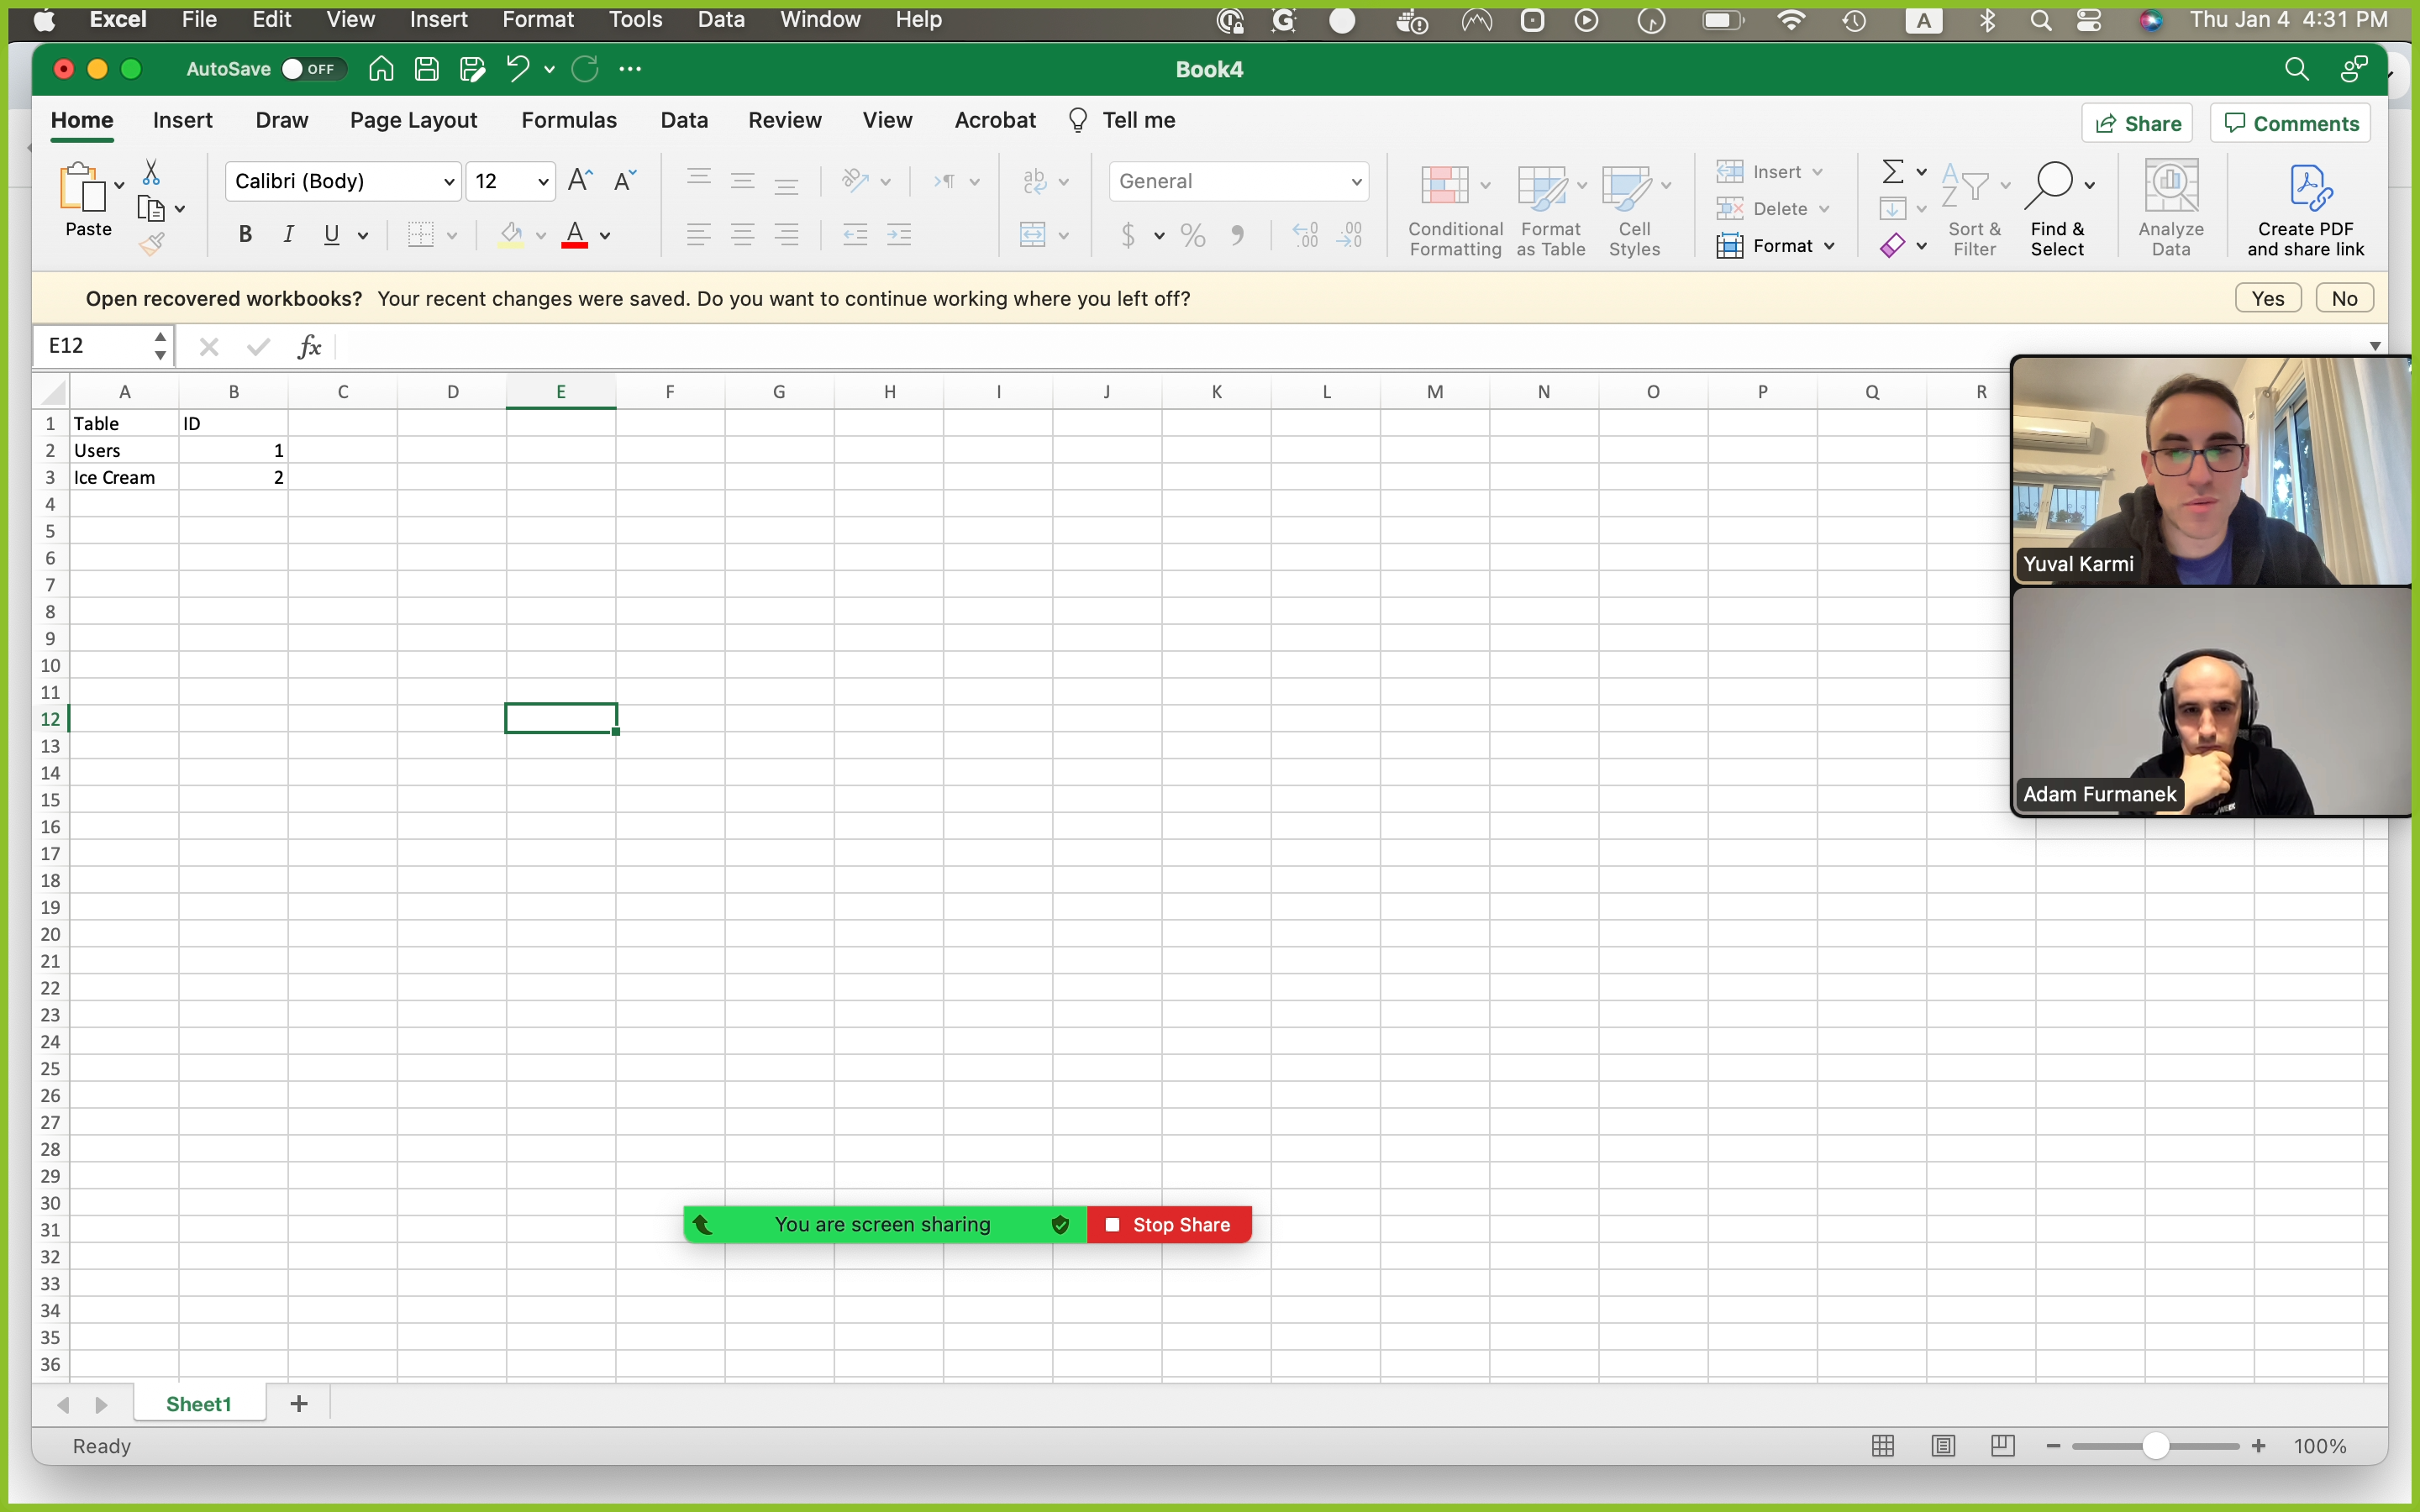2420x1512 pixels.
Task: Click Create PDF and share link
Action: tap(2305, 211)
